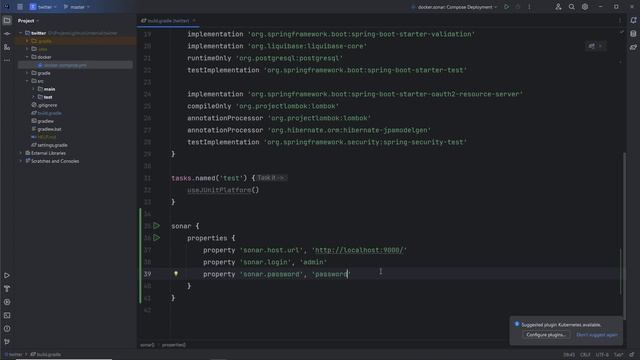640x360 pixels.
Task: Open the Compose Deployment run configuration dropdown
Action: pyautogui.click(x=454, y=7)
